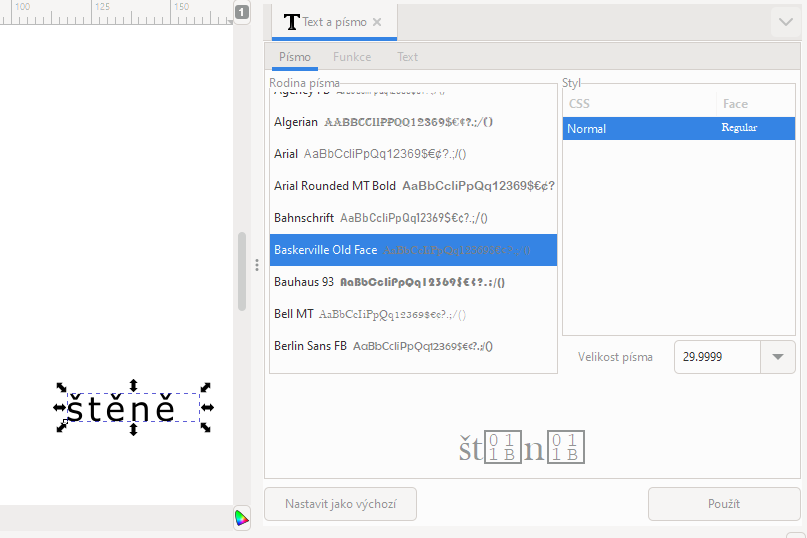This screenshot has width=807, height=538.
Task: Select Bell MT font family
Action: click(413, 314)
